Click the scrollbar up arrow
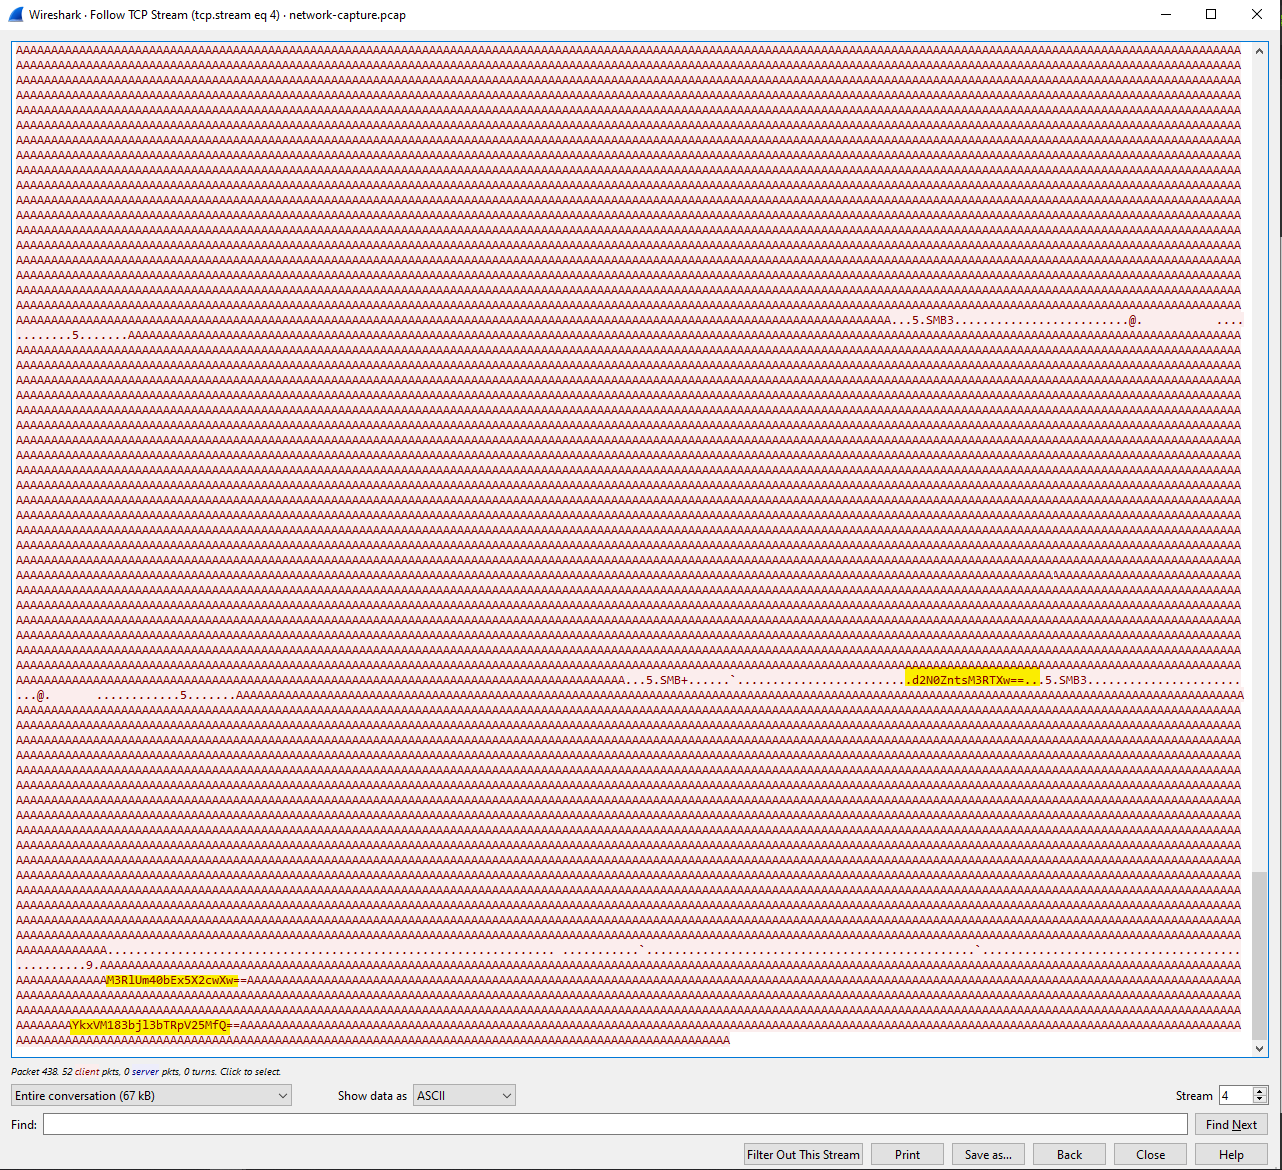Screen dimensions: 1282x1170 1260,51
